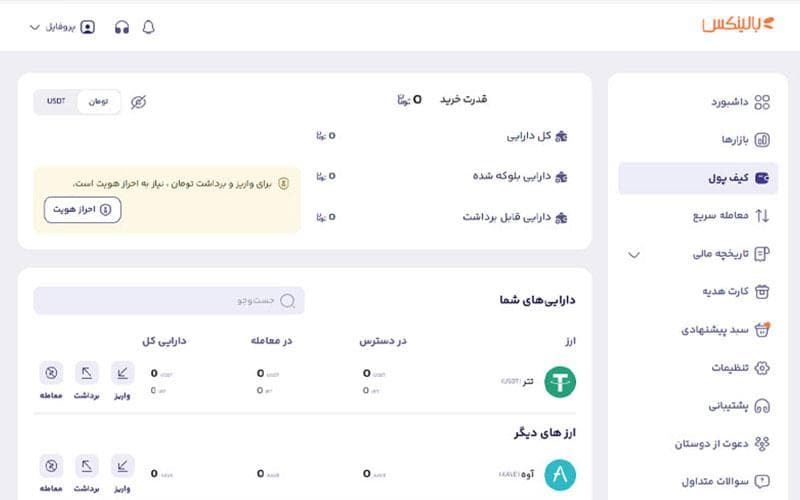The width and height of the screenshot is (800, 500).
Task: Click the green Tether coin logo
Action: coord(560,382)
